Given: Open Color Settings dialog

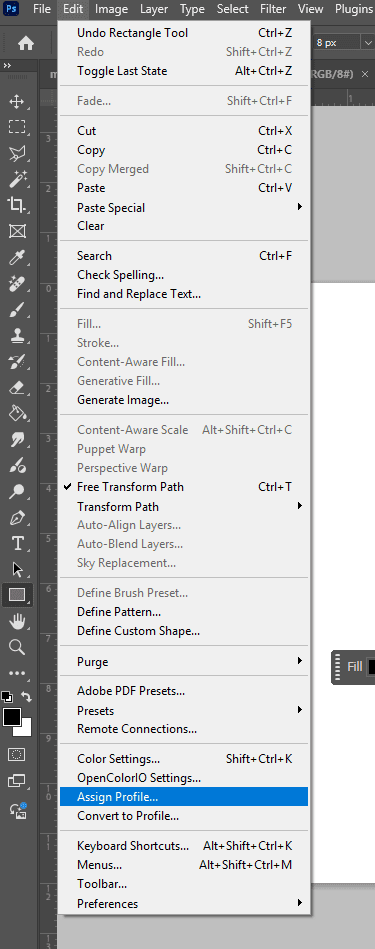Looking at the screenshot, I should [x=184, y=758].
